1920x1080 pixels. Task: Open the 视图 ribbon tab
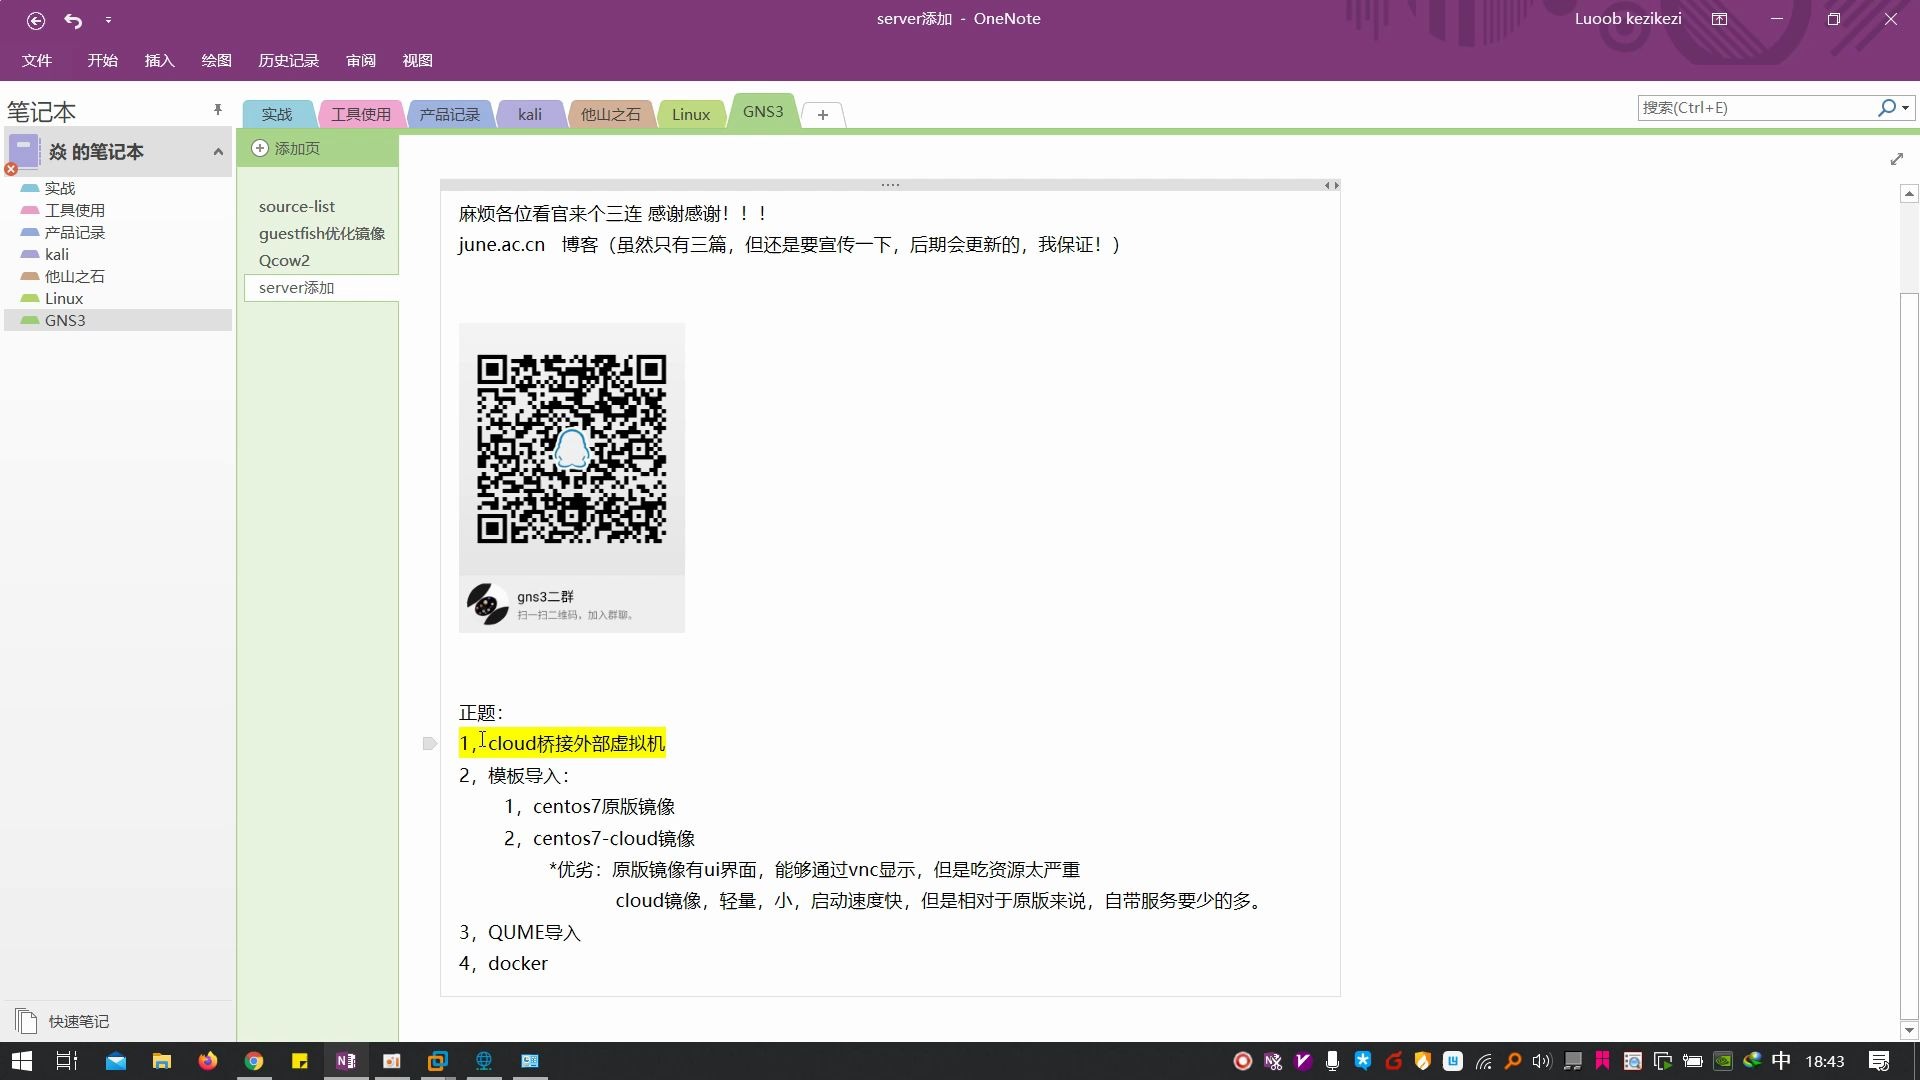pyautogui.click(x=417, y=61)
